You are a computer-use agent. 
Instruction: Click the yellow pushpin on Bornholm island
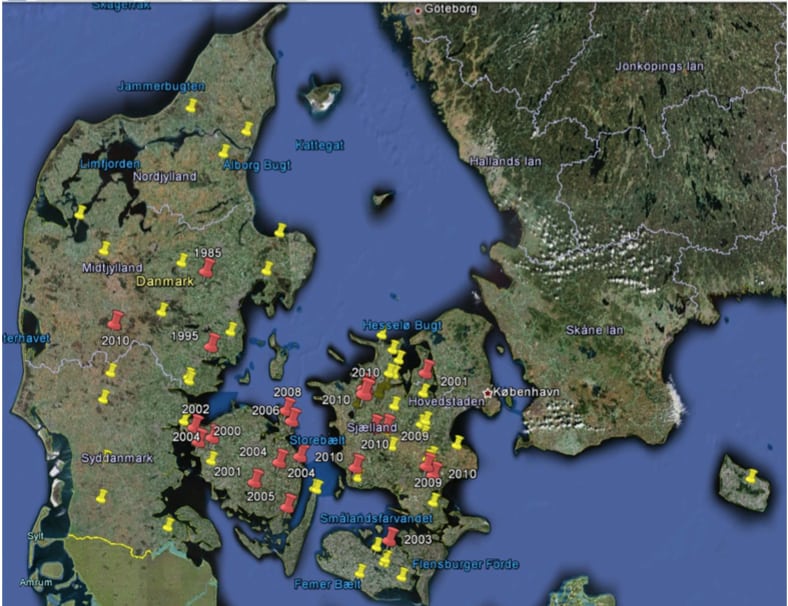[750, 476]
